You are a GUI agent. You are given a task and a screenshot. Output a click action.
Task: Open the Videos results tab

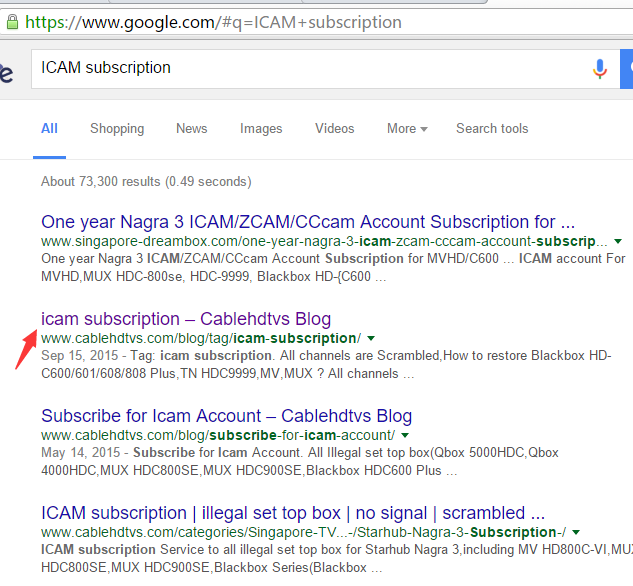pyautogui.click(x=335, y=128)
